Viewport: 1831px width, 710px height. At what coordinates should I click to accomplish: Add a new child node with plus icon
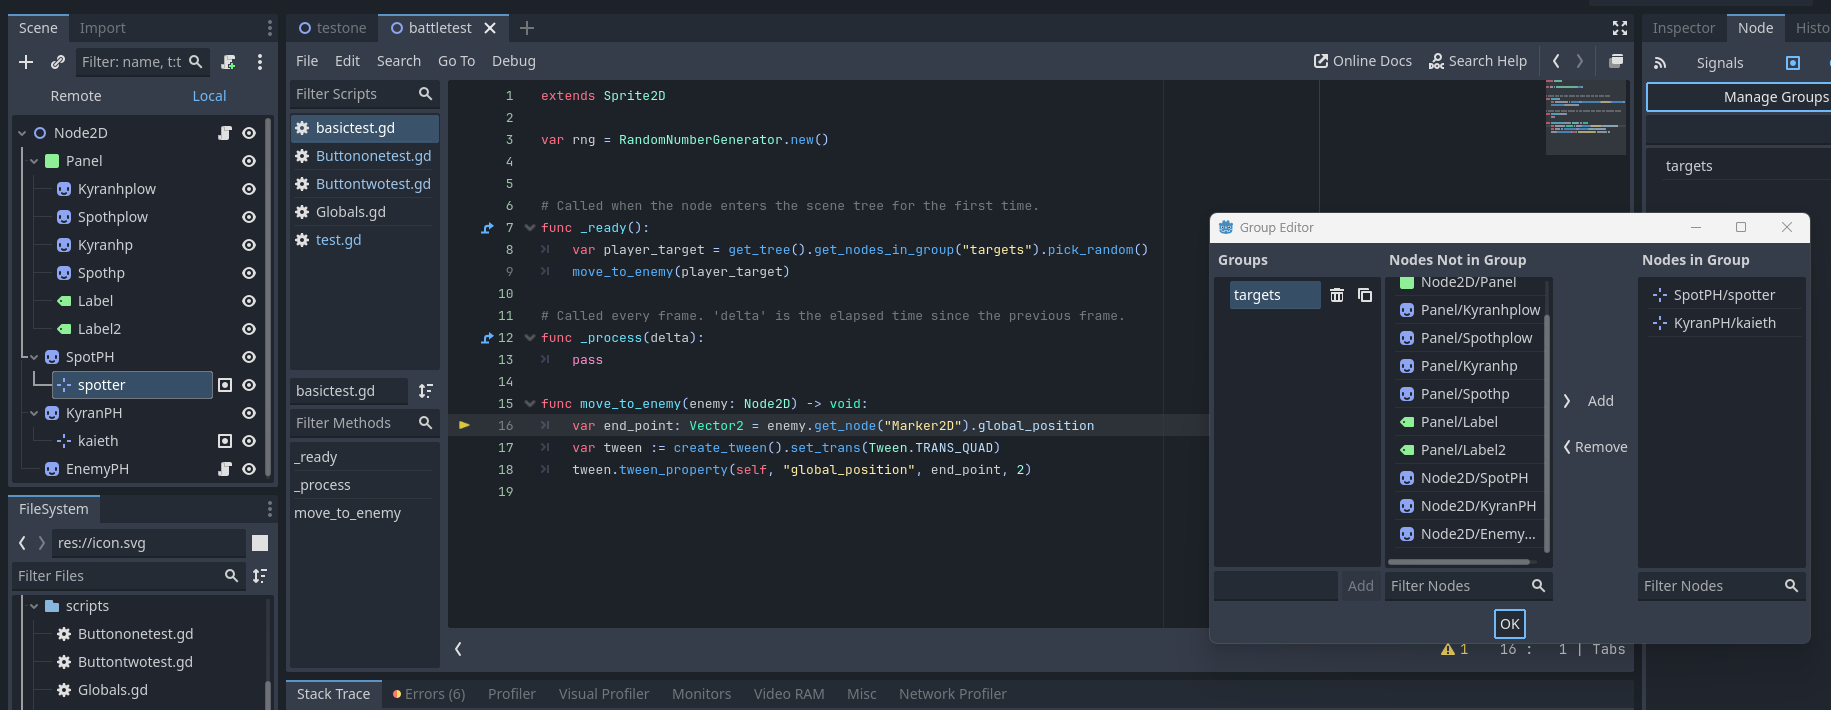point(26,62)
